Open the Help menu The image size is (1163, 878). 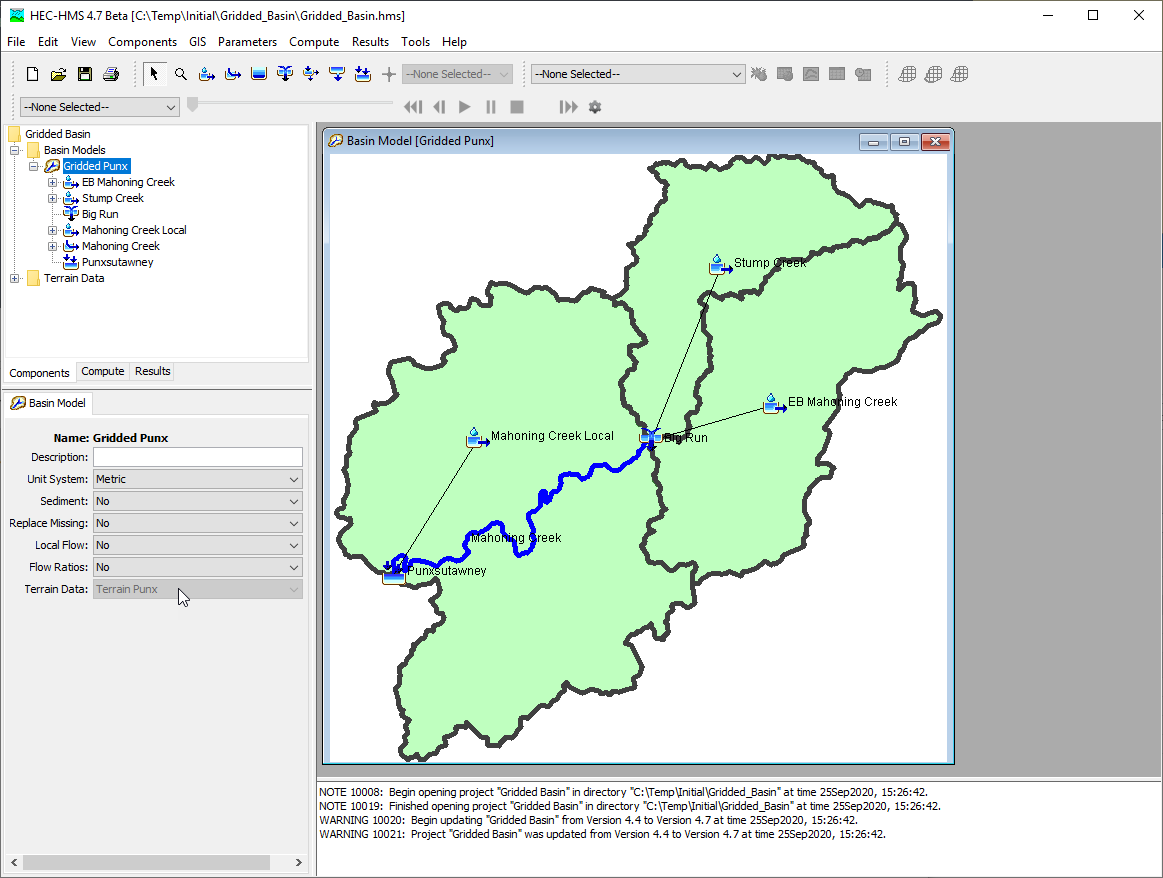[x=454, y=42]
